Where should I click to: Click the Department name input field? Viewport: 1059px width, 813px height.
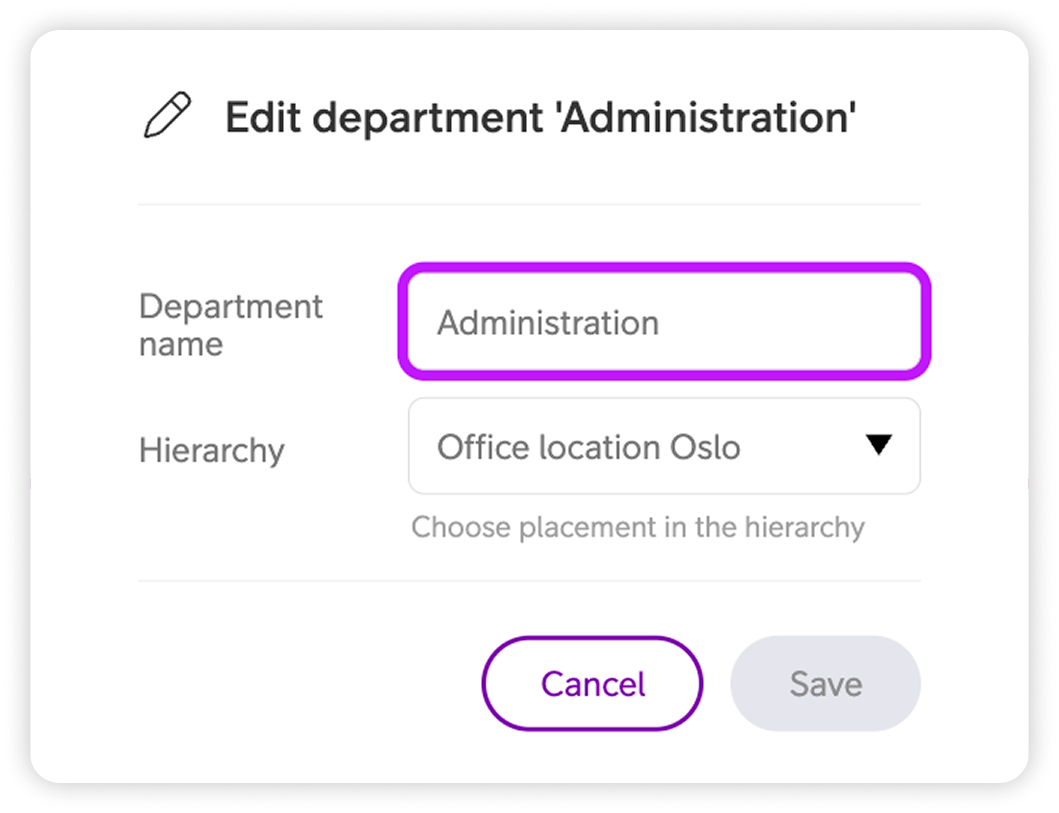click(664, 323)
